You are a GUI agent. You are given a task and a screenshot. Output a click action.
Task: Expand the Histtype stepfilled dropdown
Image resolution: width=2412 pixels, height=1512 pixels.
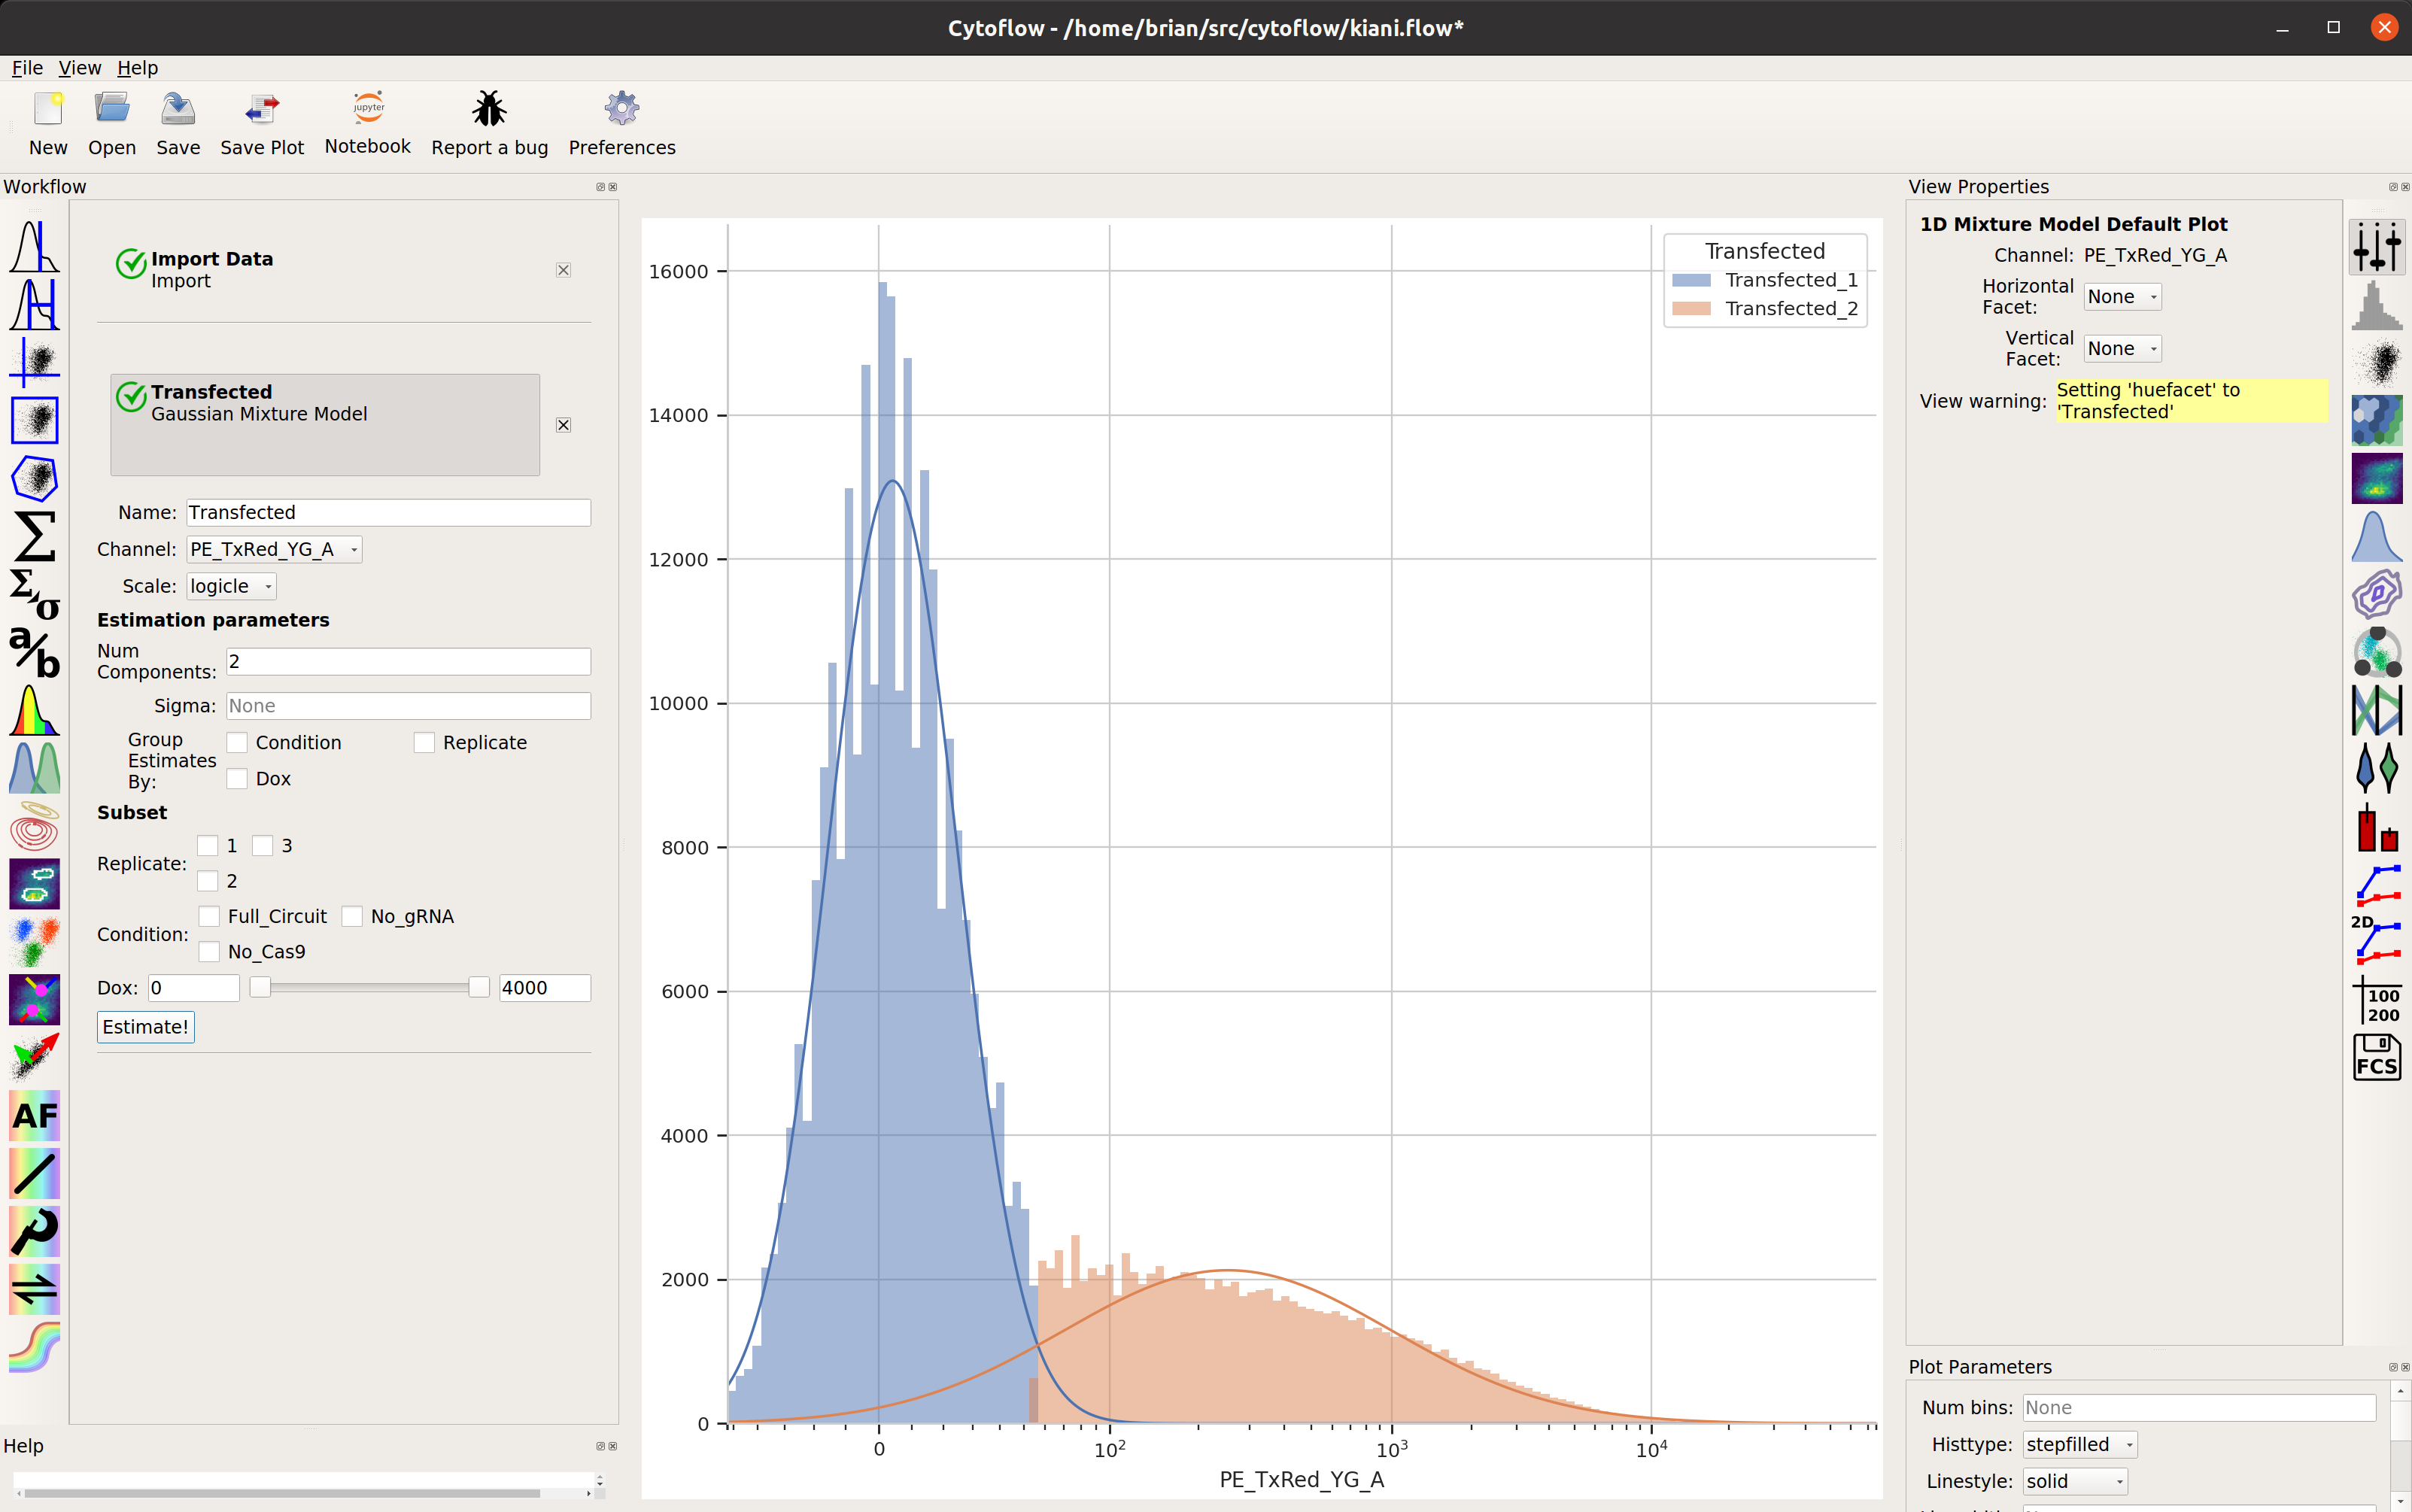[2080, 1444]
